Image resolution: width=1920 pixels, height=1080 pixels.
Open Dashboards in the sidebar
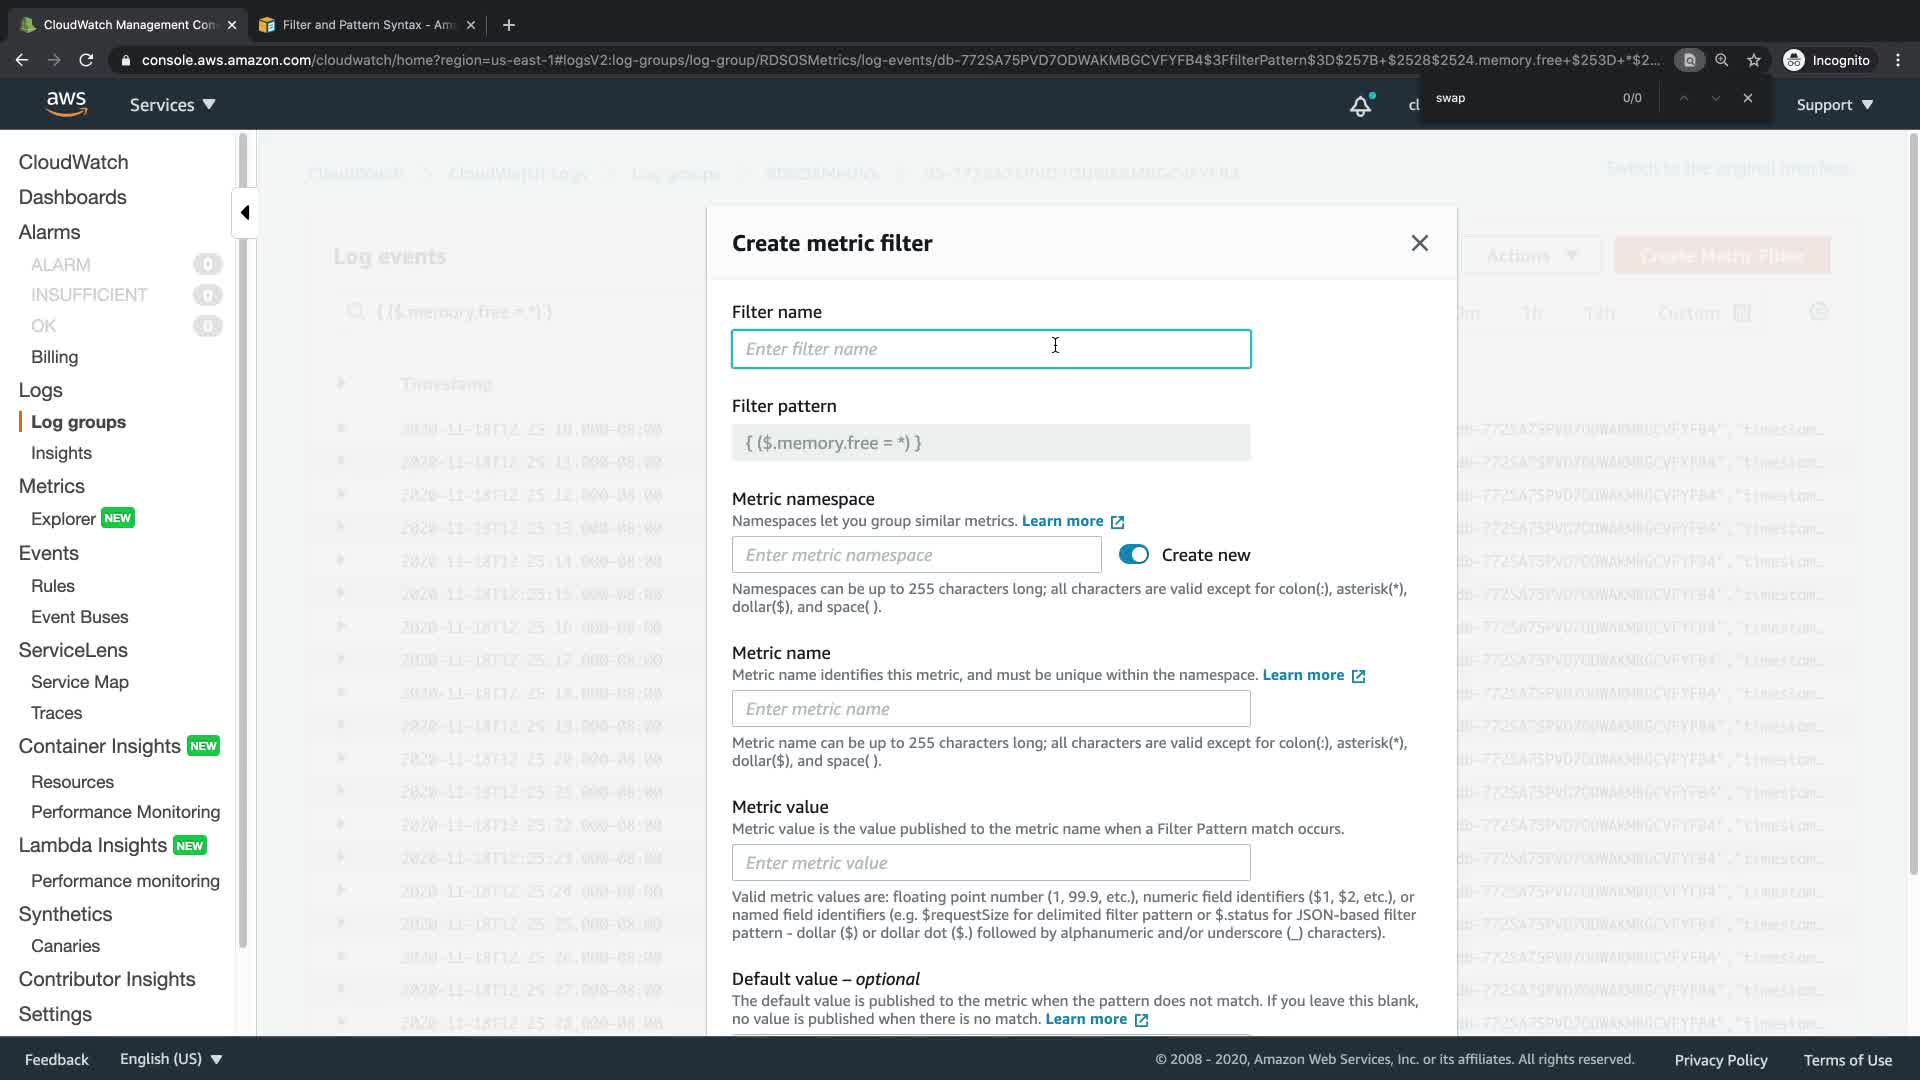click(72, 197)
